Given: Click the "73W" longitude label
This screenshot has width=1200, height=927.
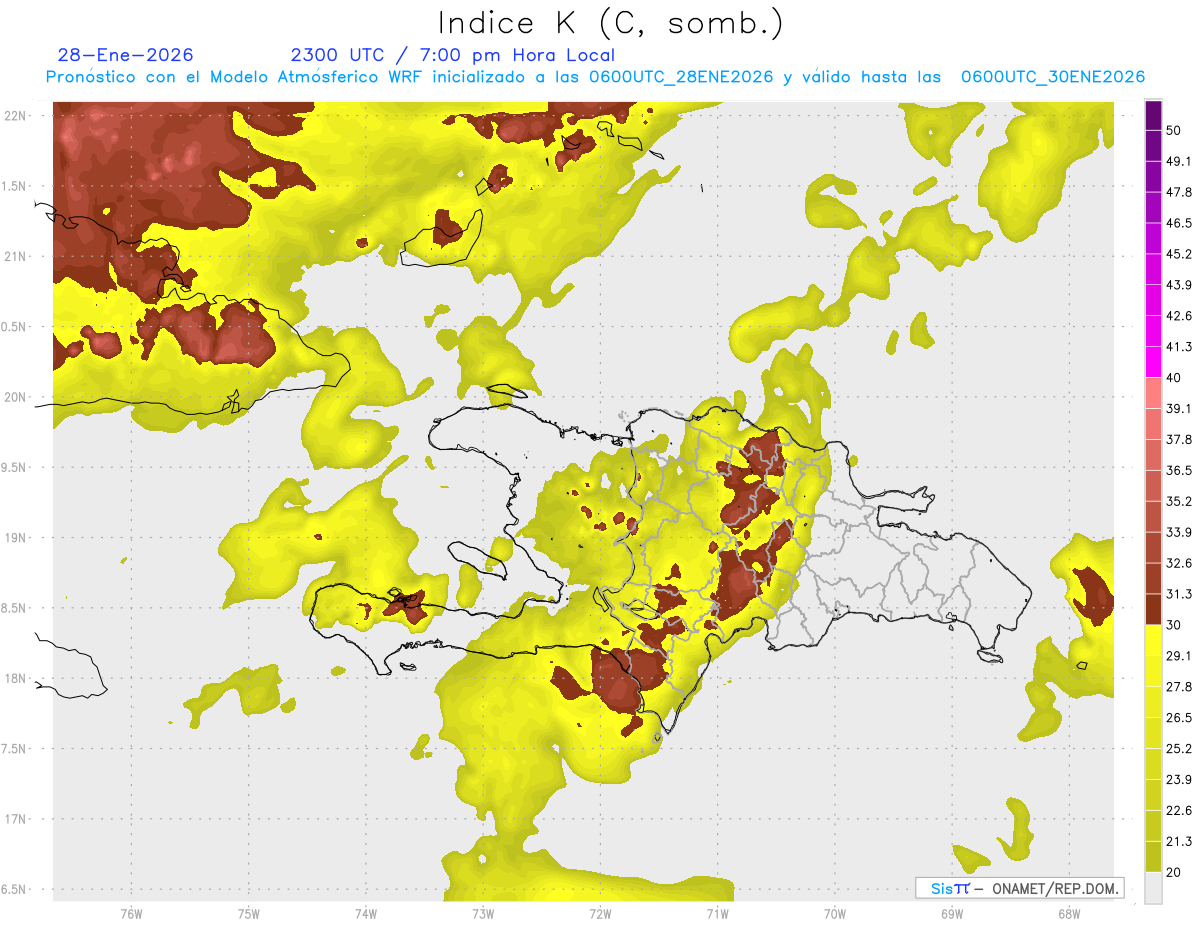Looking at the screenshot, I should coord(482,914).
